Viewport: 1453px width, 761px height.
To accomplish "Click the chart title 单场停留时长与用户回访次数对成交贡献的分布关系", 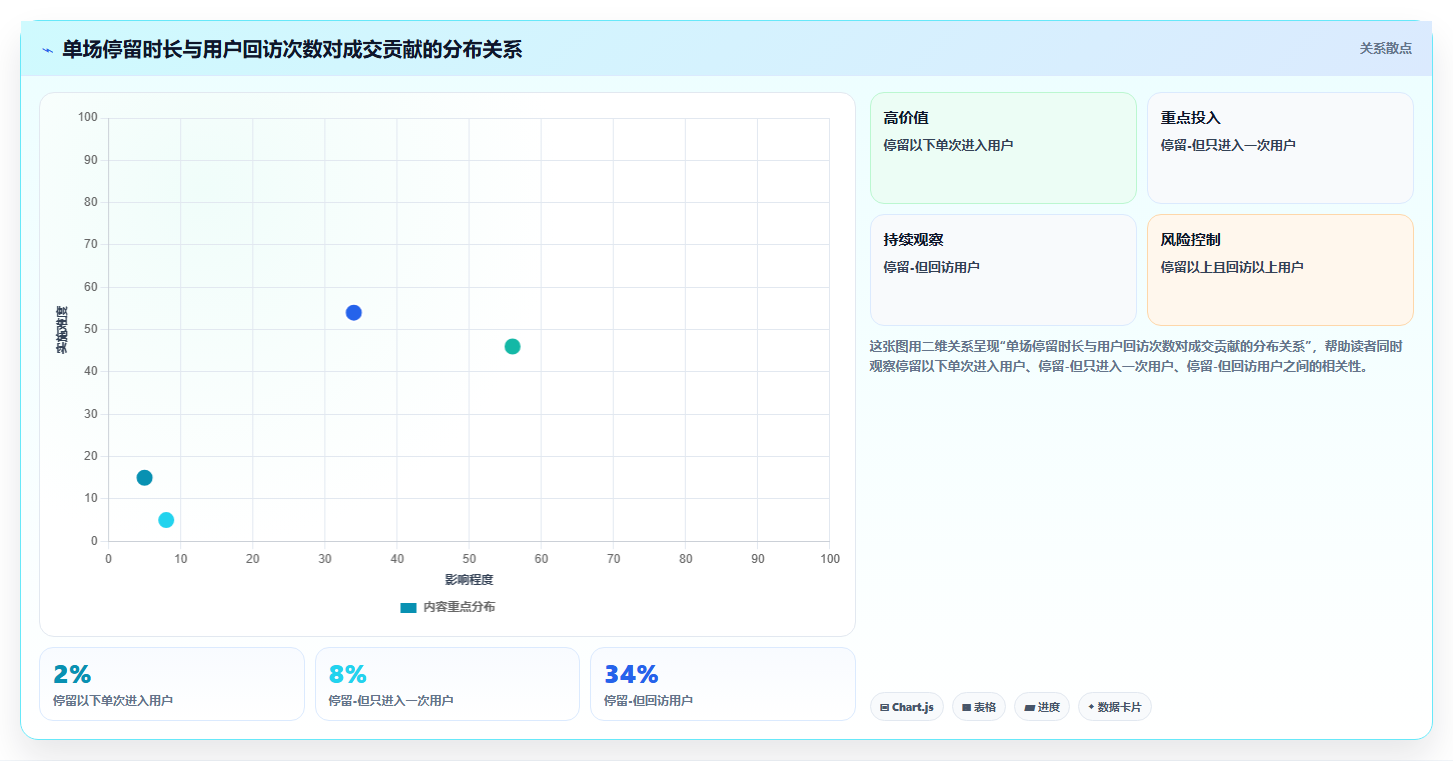I will (x=292, y=49).
